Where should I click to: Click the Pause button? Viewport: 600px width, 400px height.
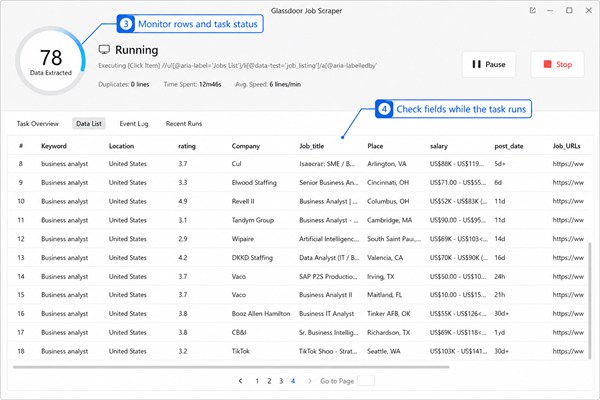(x=488, y=64)
